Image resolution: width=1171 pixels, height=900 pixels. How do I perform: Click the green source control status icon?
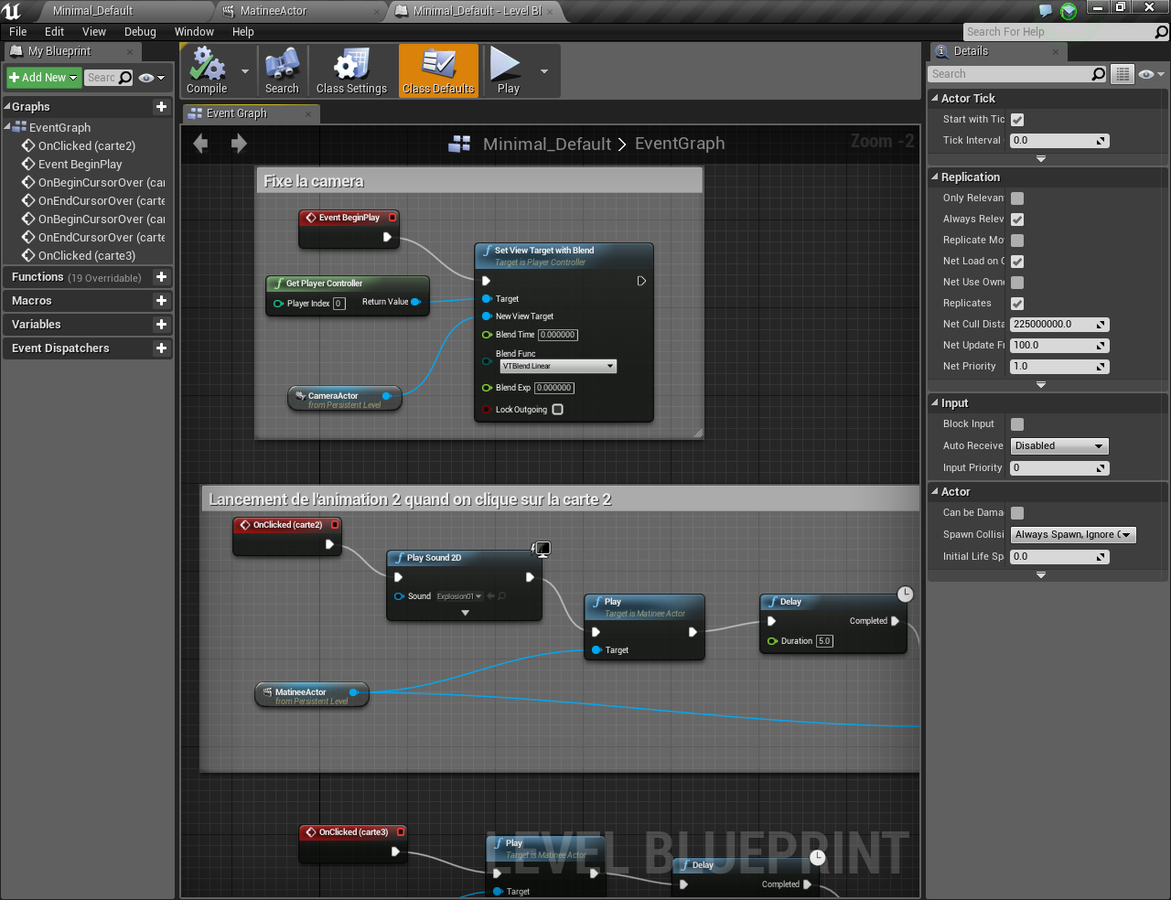point(1069,10)
